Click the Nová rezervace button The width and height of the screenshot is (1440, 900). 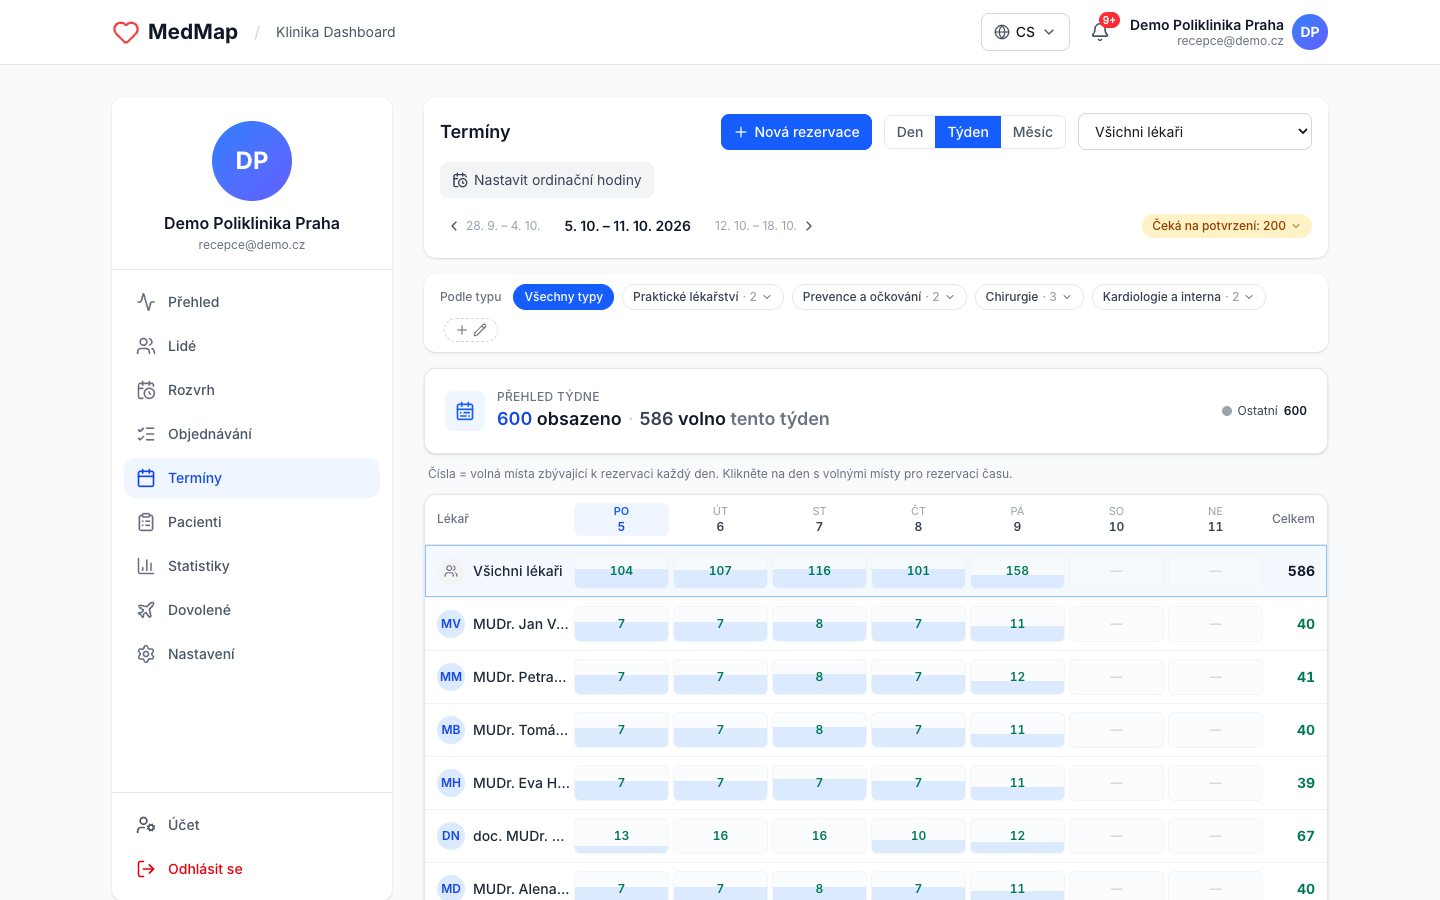(796, 132)
